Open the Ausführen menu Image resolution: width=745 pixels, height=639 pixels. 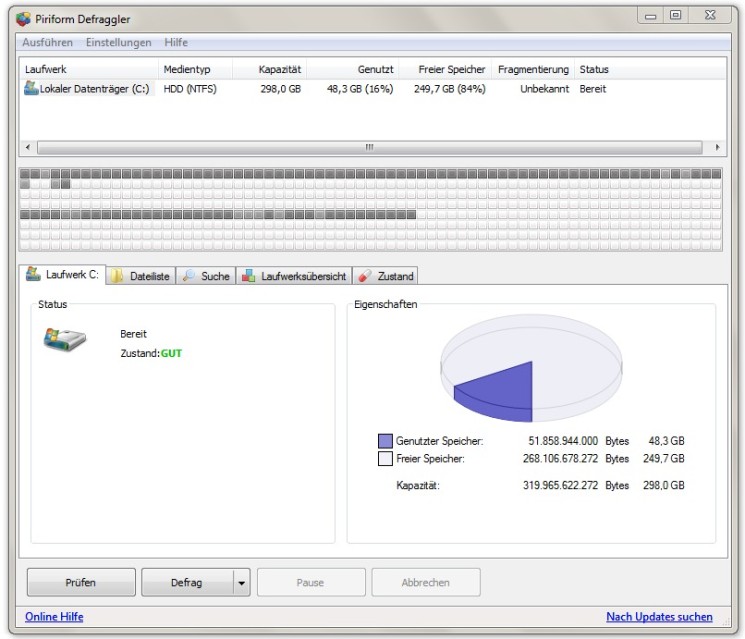(48, 42)
